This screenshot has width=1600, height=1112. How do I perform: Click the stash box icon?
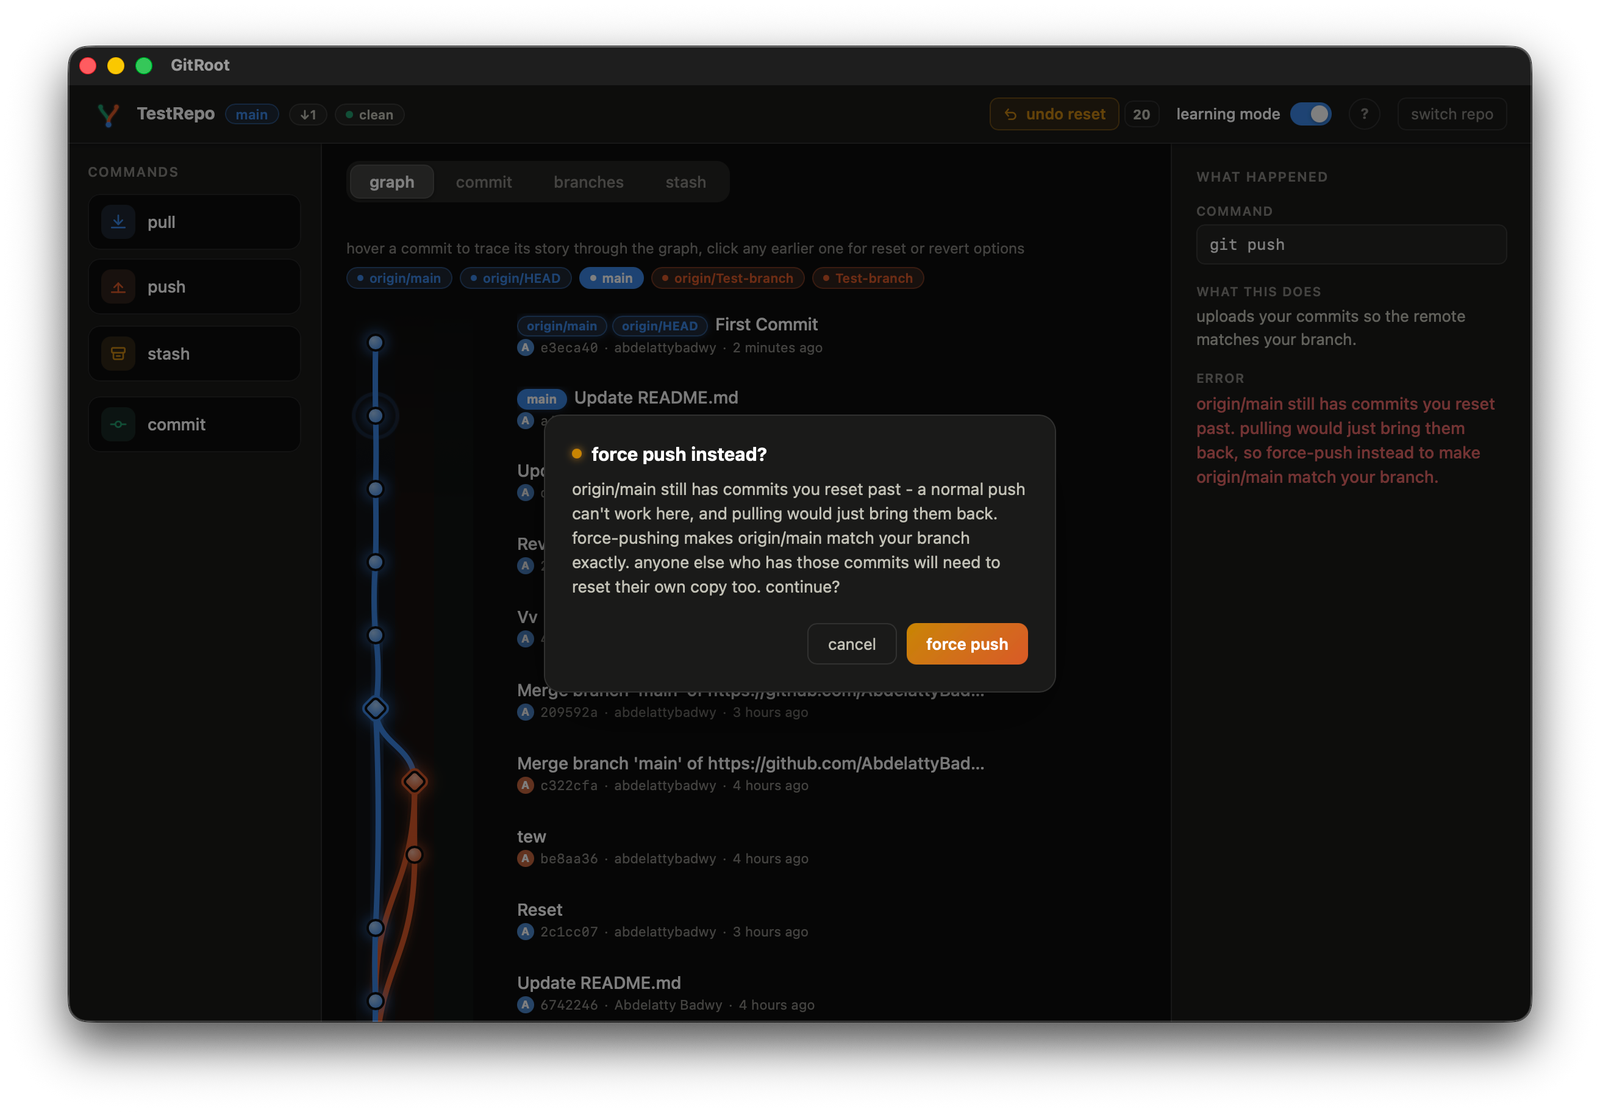click(118, 354)
